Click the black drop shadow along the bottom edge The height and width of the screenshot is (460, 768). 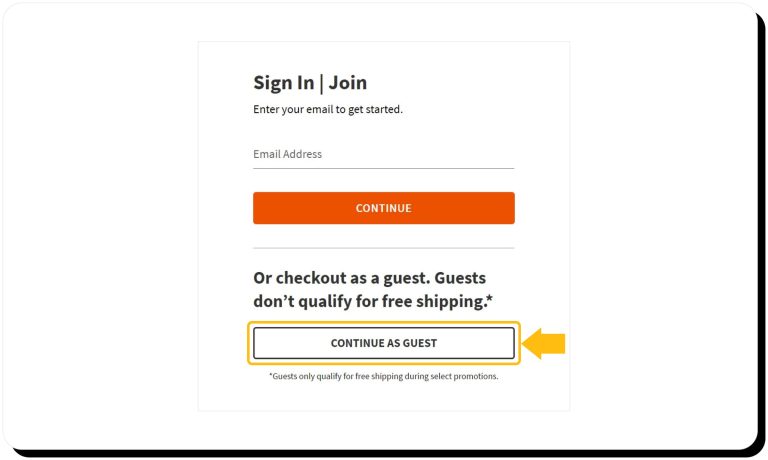[x=383, y=454]
